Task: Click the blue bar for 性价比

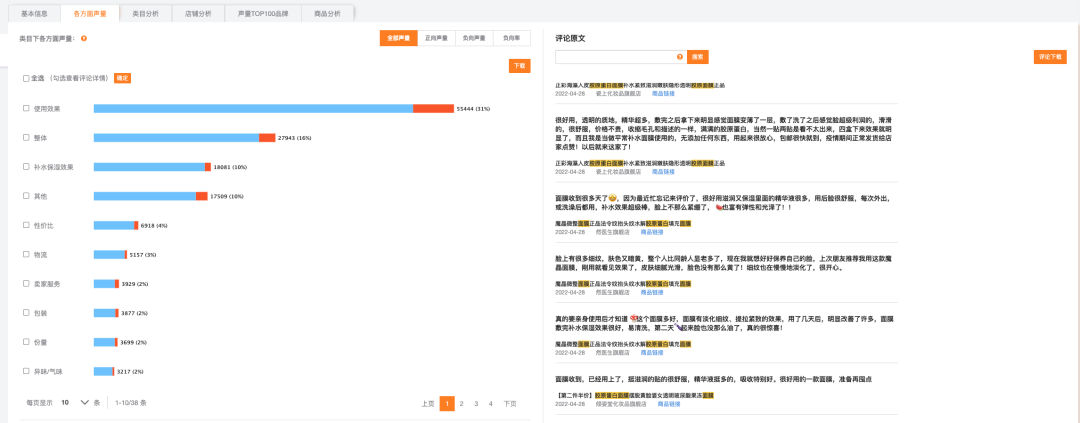Action: click(x=114, y=225)
